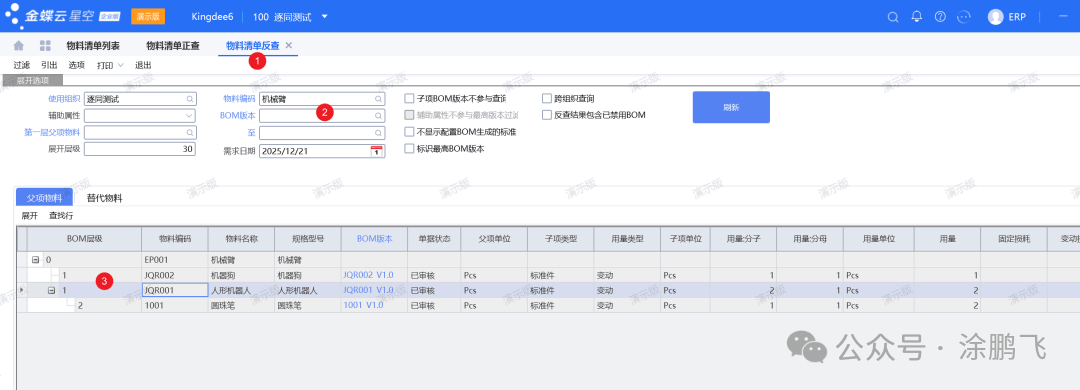Toggle 反查结果包含已禁用BOM checkbox
The height and width of the screenshot is (390, 1080).
(x=547, y=115)
